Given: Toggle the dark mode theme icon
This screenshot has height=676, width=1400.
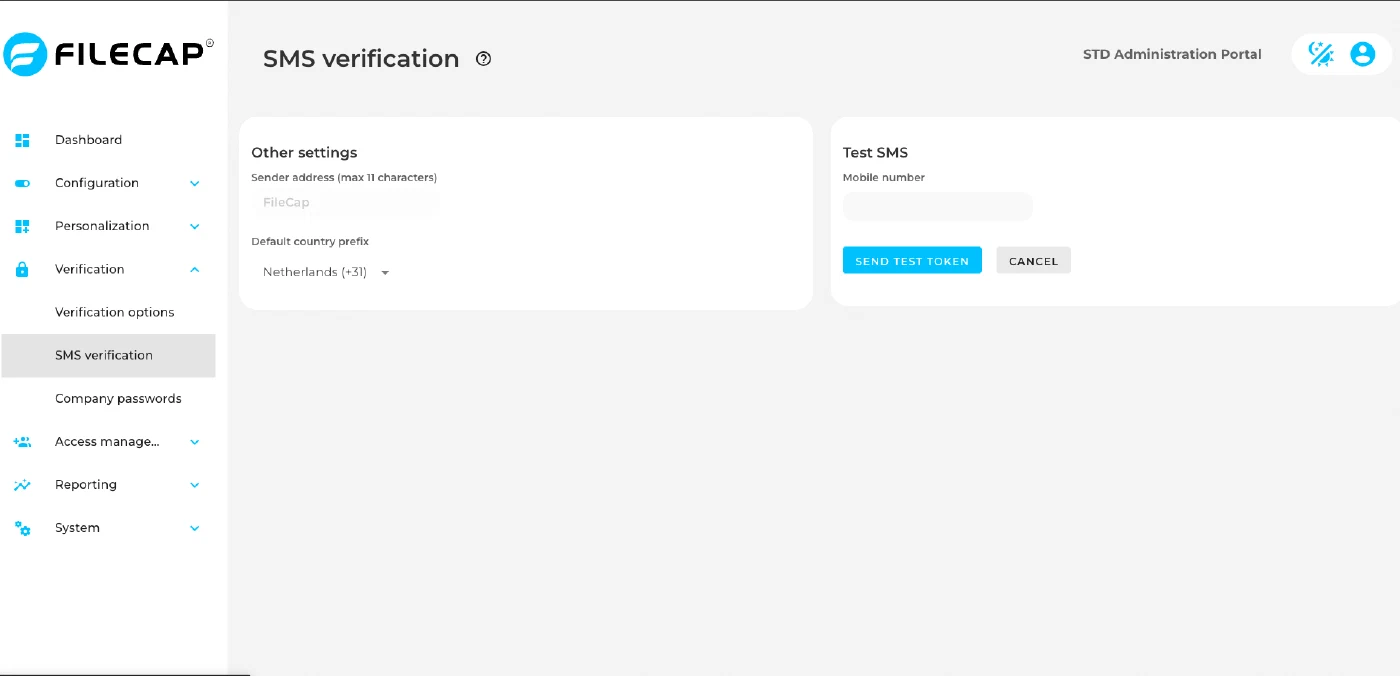Looking at the screenshot, I should (x=1321, y=54).
